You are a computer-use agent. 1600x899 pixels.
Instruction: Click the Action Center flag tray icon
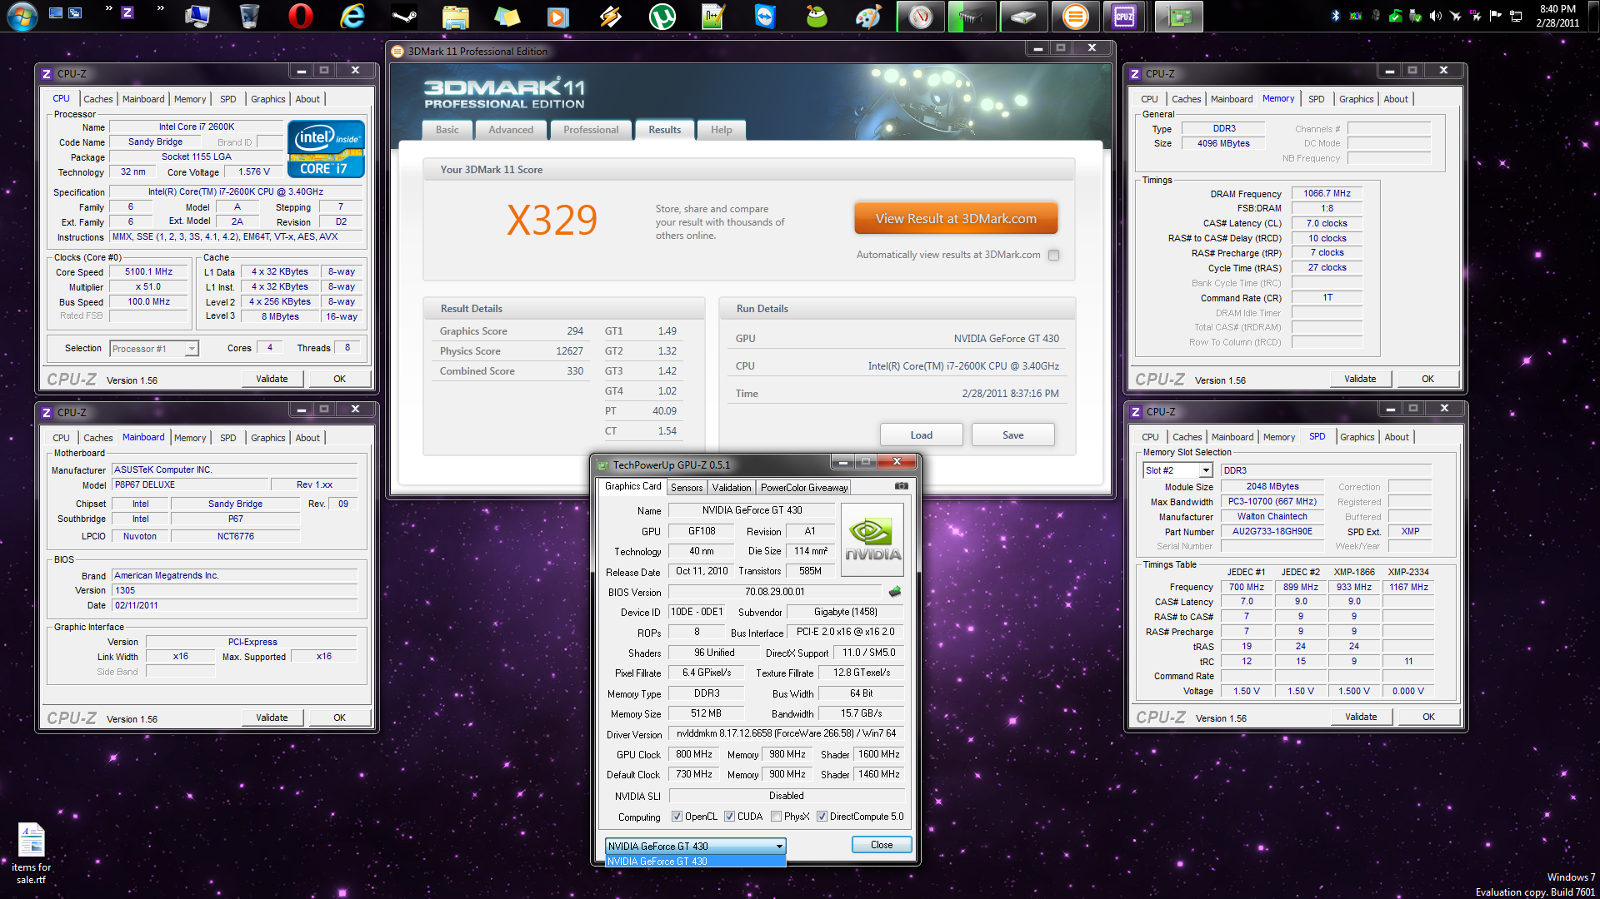(x=1496, y=16)
